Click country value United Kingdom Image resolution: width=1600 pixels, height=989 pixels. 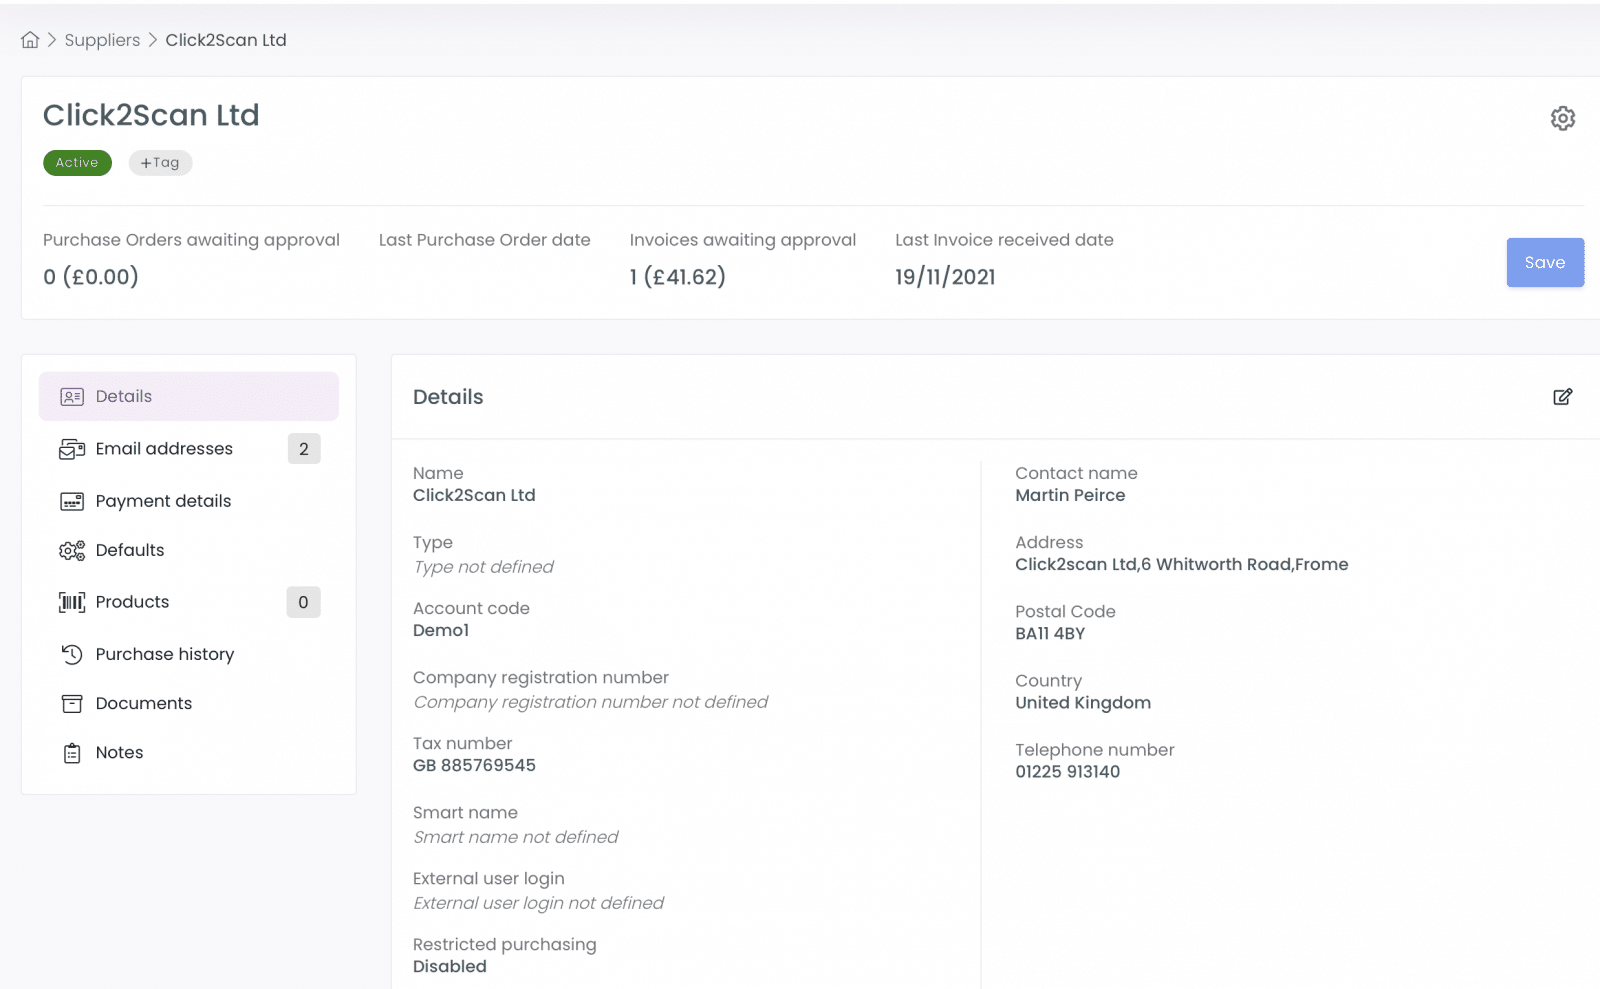click(1083, 703)
